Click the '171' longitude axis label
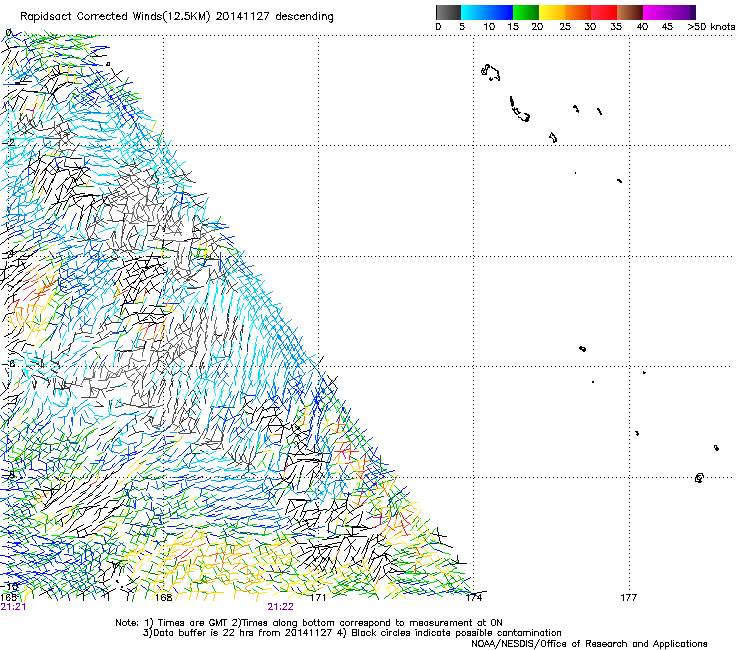This screenshot has height=650, width=740. click(318, 598)
